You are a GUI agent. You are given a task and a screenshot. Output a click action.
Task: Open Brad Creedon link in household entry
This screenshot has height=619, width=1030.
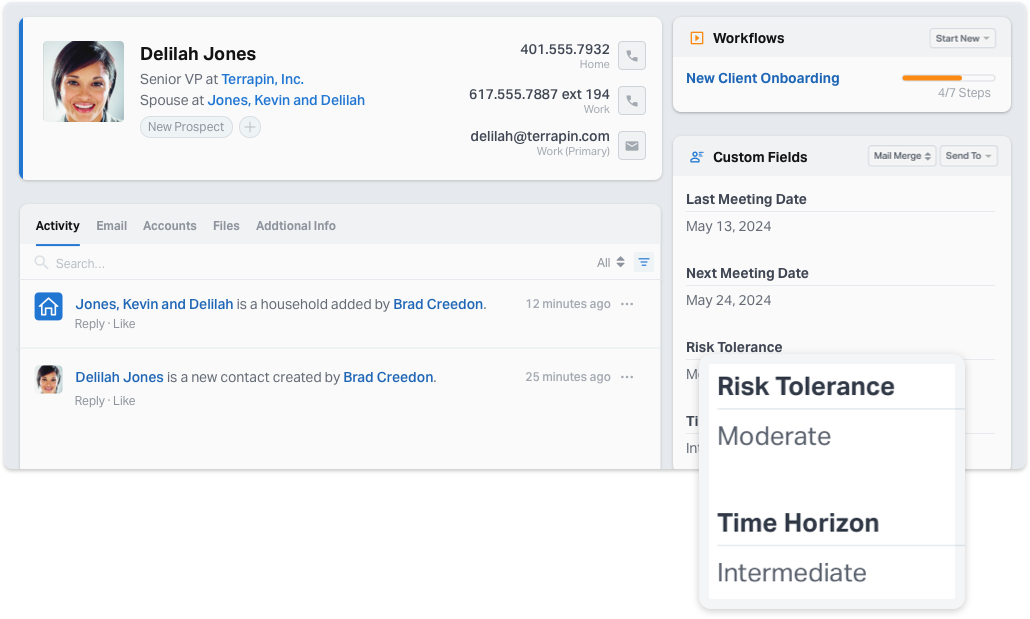(438, 304)
